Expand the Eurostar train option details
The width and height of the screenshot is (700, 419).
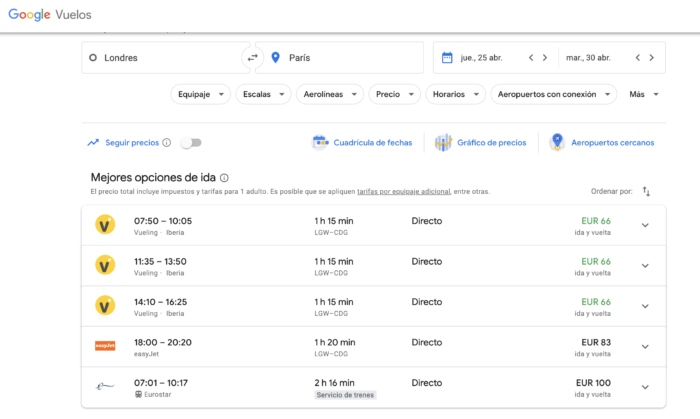[x=644, y=387]
